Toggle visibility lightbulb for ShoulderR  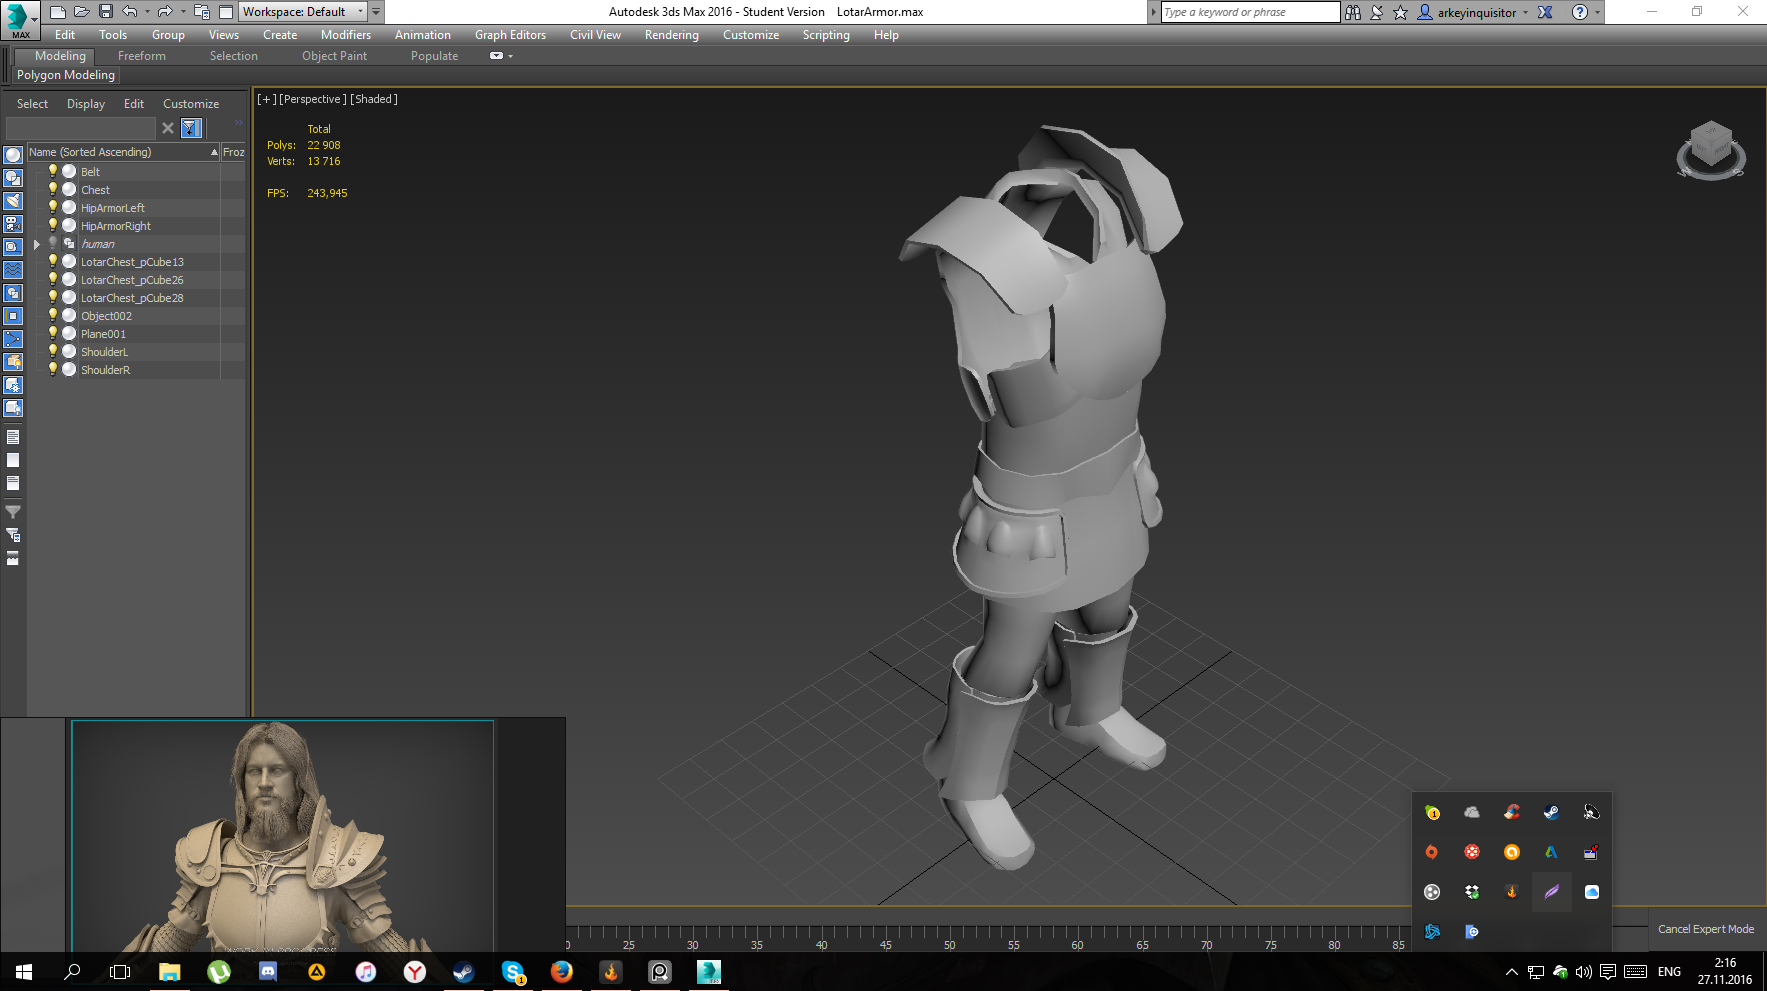(x=53, y=369)
